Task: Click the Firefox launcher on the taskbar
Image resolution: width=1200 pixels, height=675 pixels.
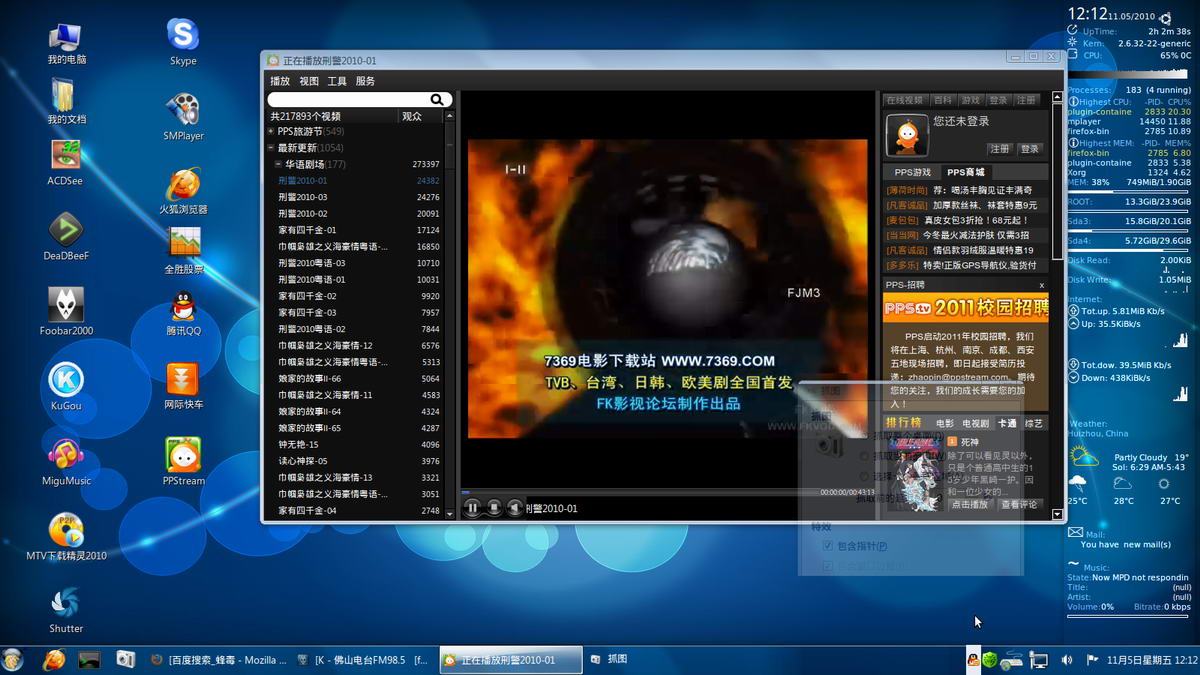Action: click(54, 660)
